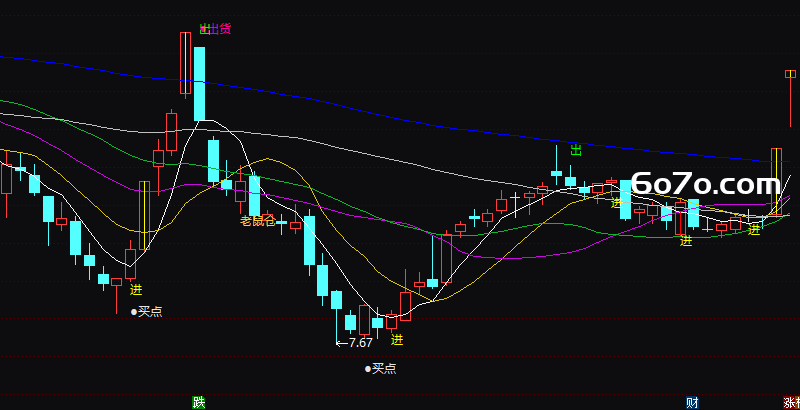This screenshot has width=800, height=410.
Task: Select the orange 老鼠仓 marker label
Action: pyautogui.click(x=258, y=221)
